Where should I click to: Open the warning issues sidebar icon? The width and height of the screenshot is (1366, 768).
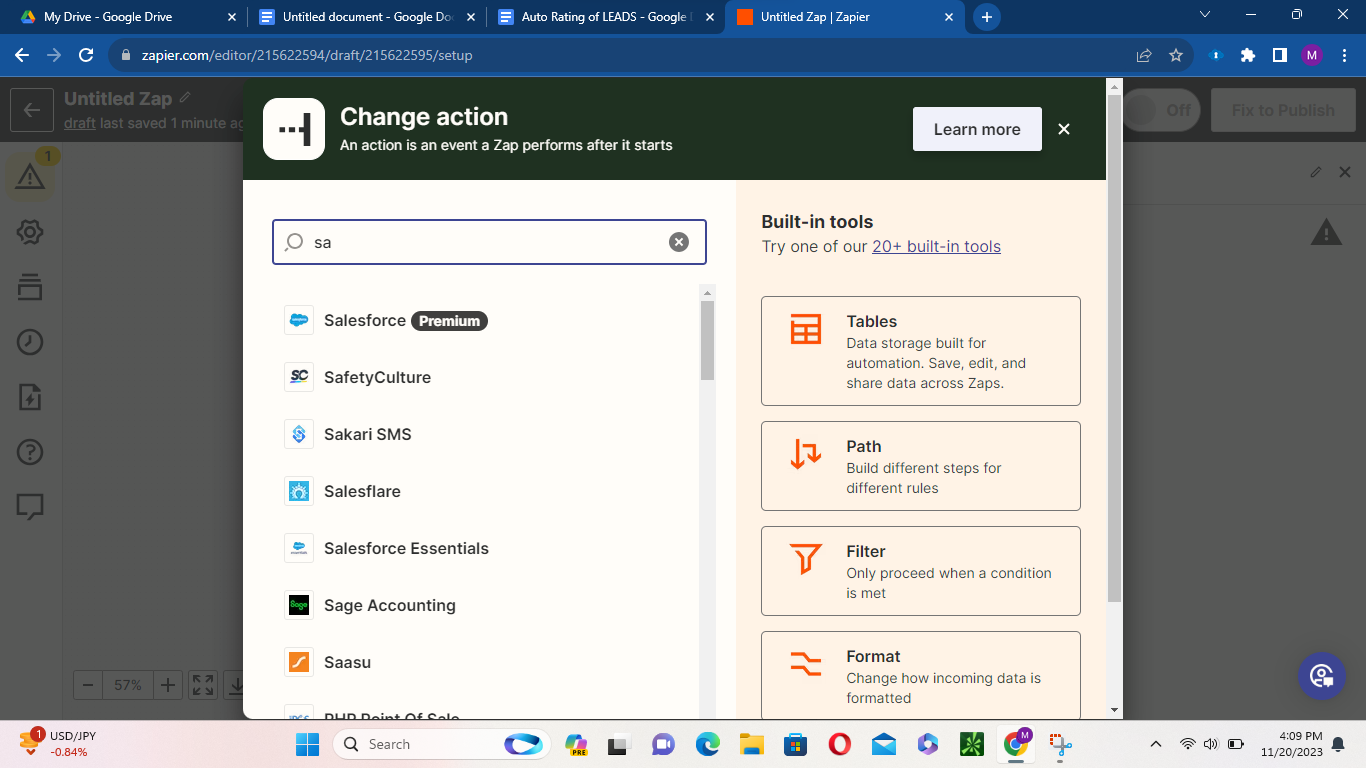pos(30,177)
